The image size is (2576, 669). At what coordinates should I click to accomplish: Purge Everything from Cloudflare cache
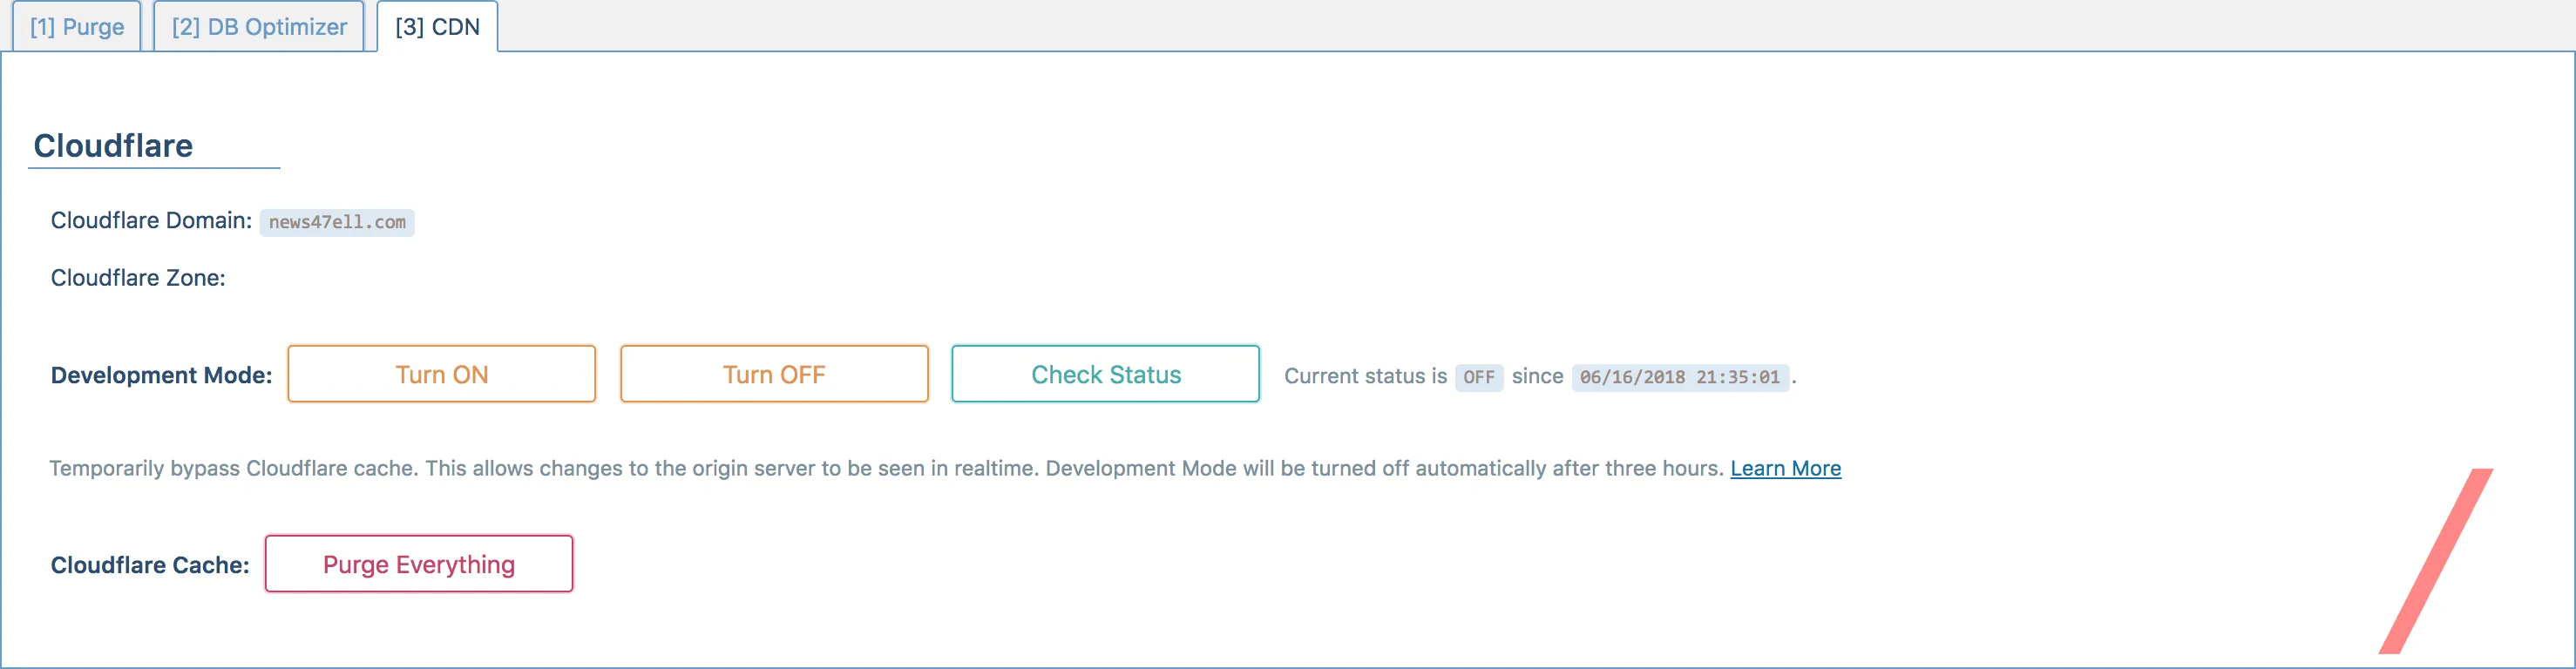[x=418, y=564]
